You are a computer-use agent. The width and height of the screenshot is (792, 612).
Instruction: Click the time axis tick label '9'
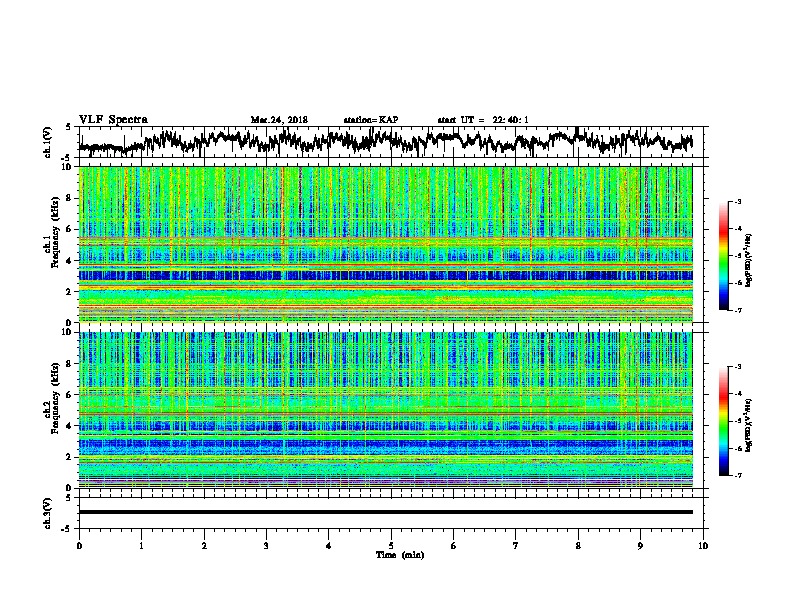coord(640,546)
